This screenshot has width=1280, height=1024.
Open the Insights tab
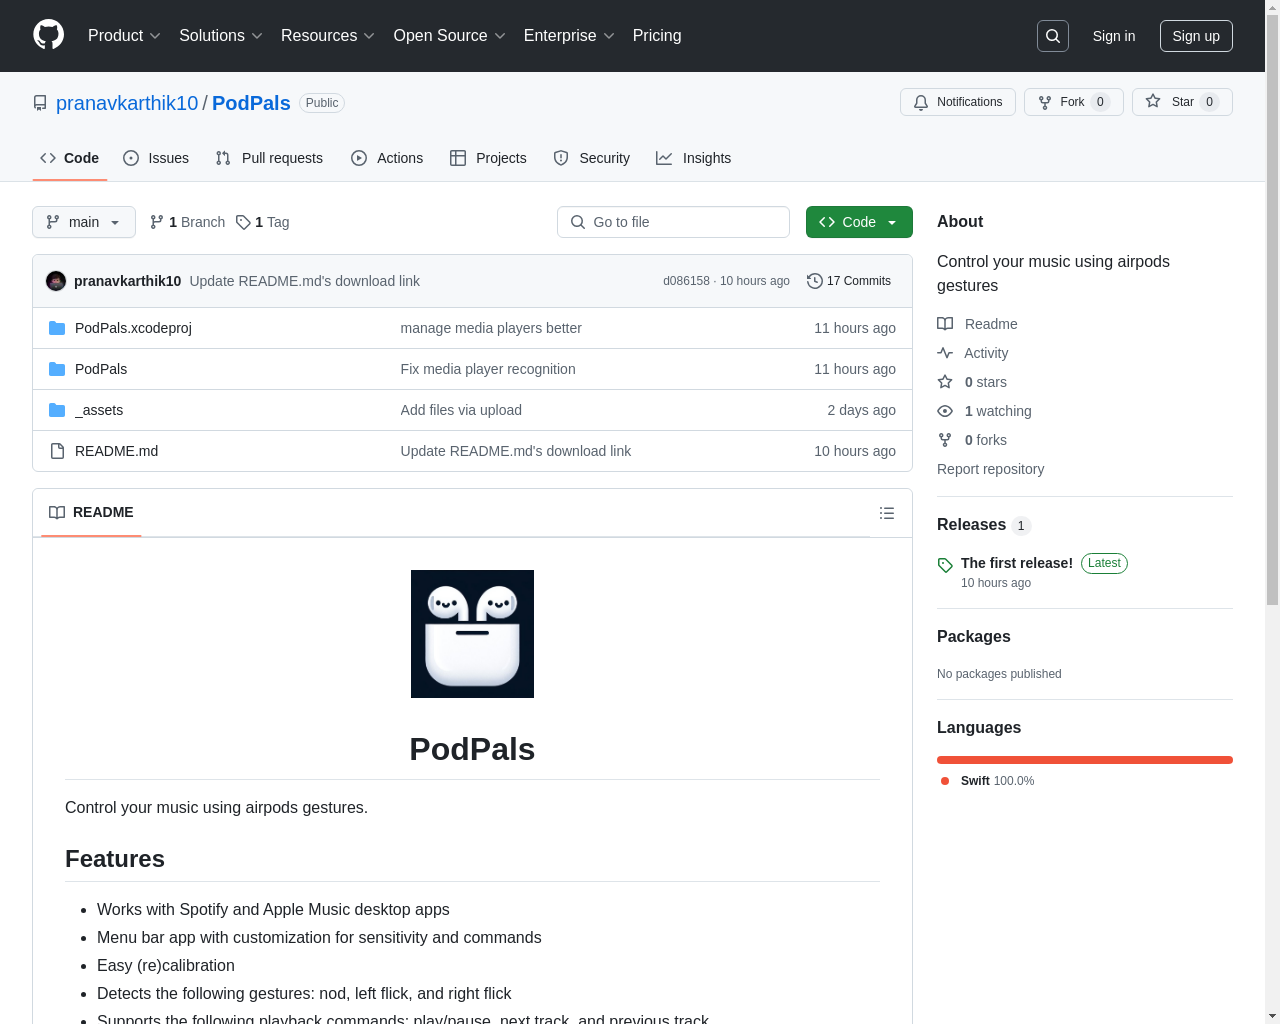(694, 158)
